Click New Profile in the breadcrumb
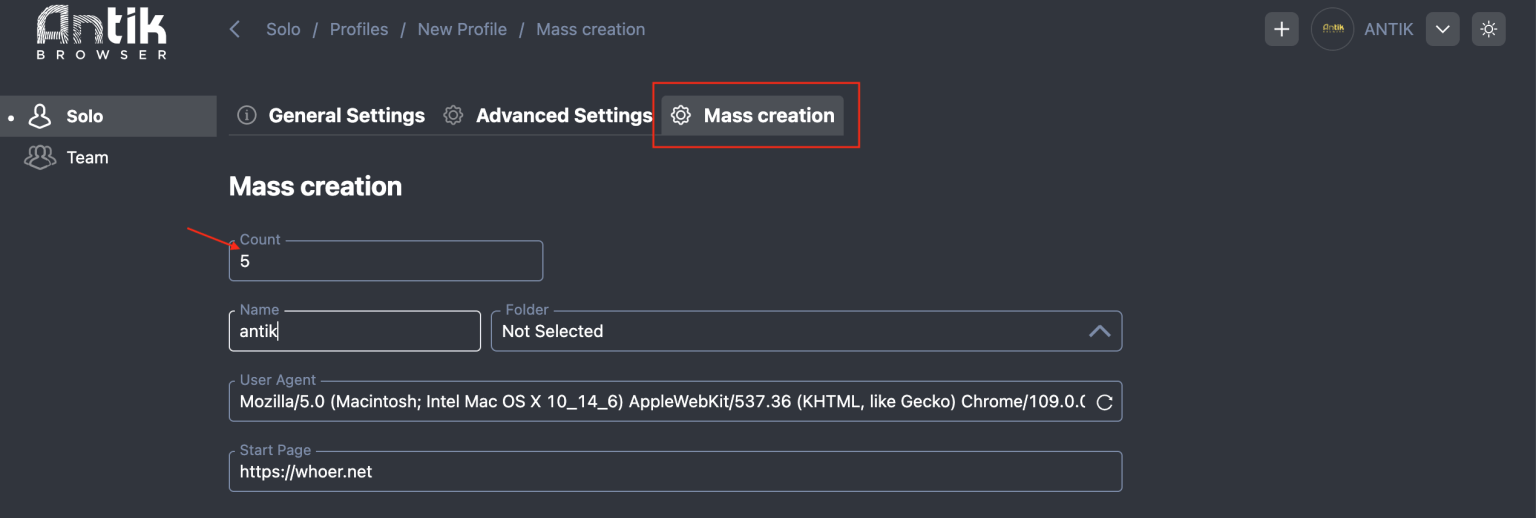 pyautogui.click(x=462, y=29)
